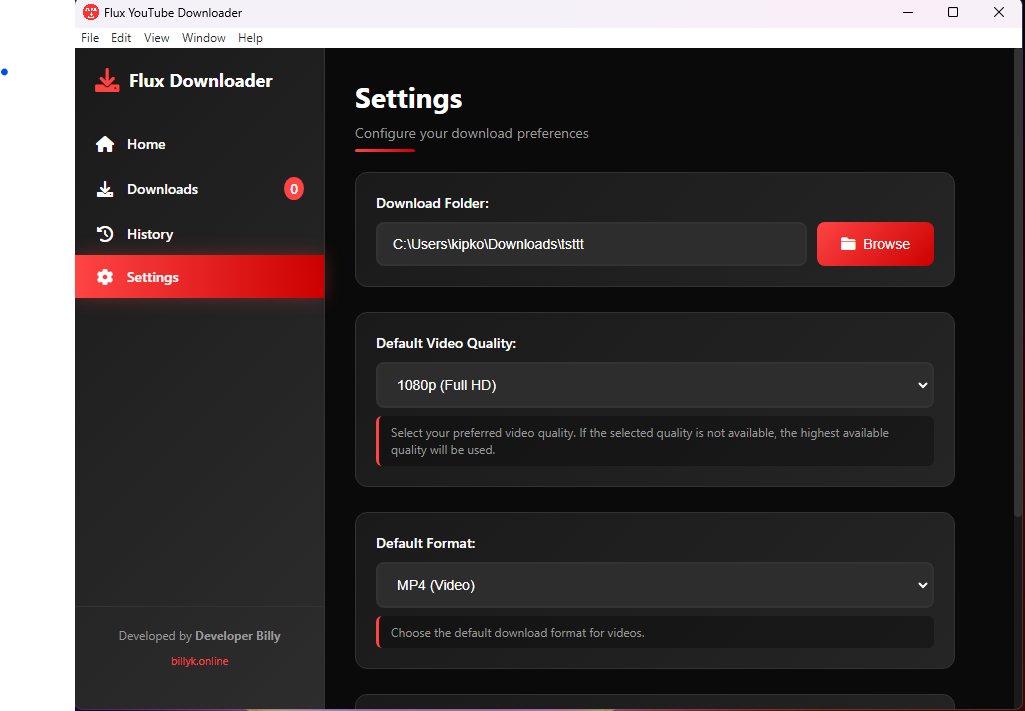Screen dimensions: 1025x711
Task: Click the Settings gear icon in sidebar
Action: click(105, 277)
